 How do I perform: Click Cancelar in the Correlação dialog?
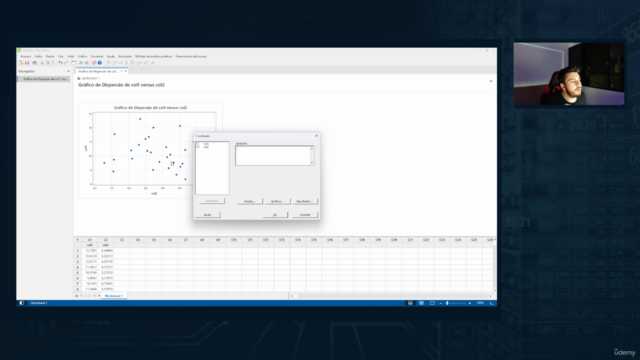pyautogui.click(x=305, y=215)
